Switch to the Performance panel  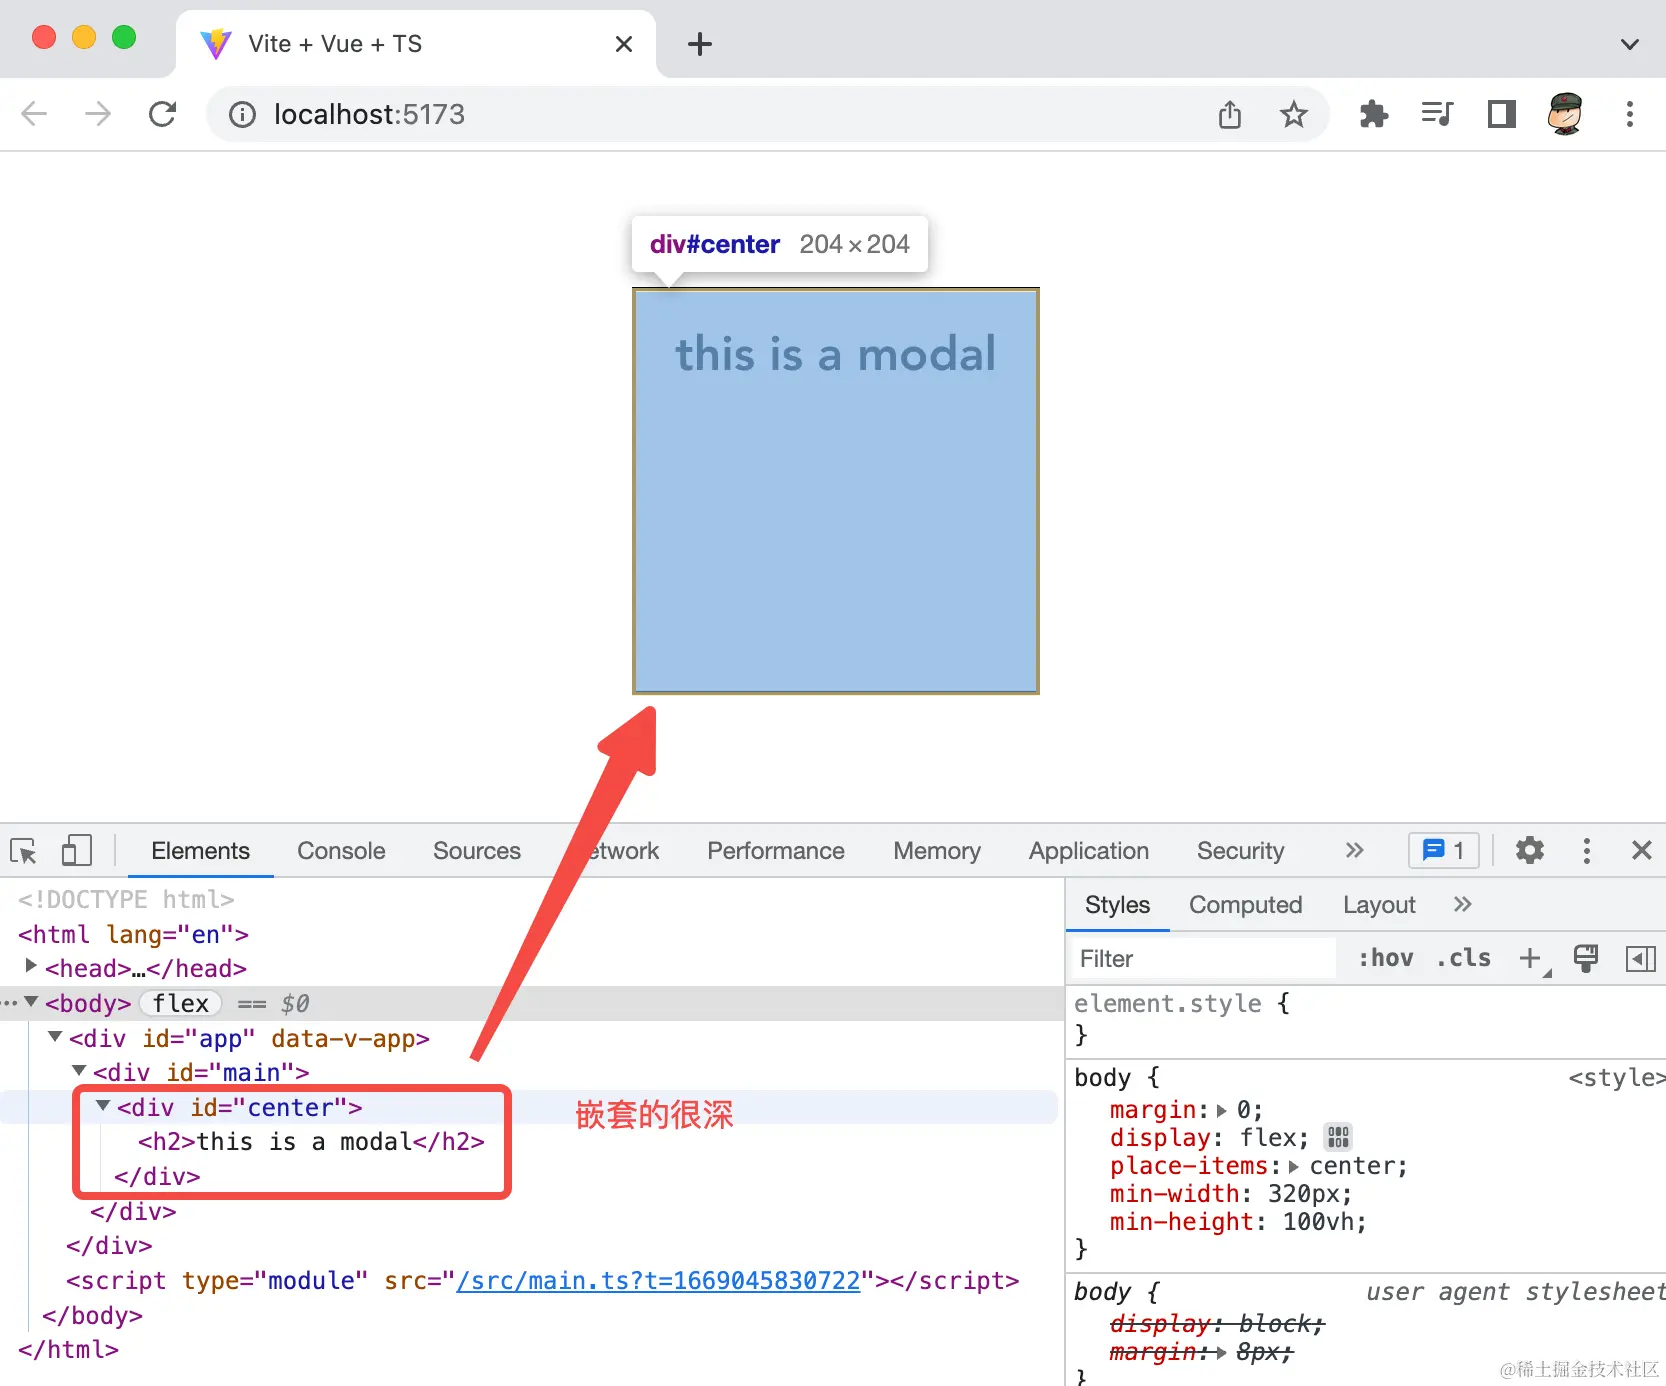(x=776, y=851)
